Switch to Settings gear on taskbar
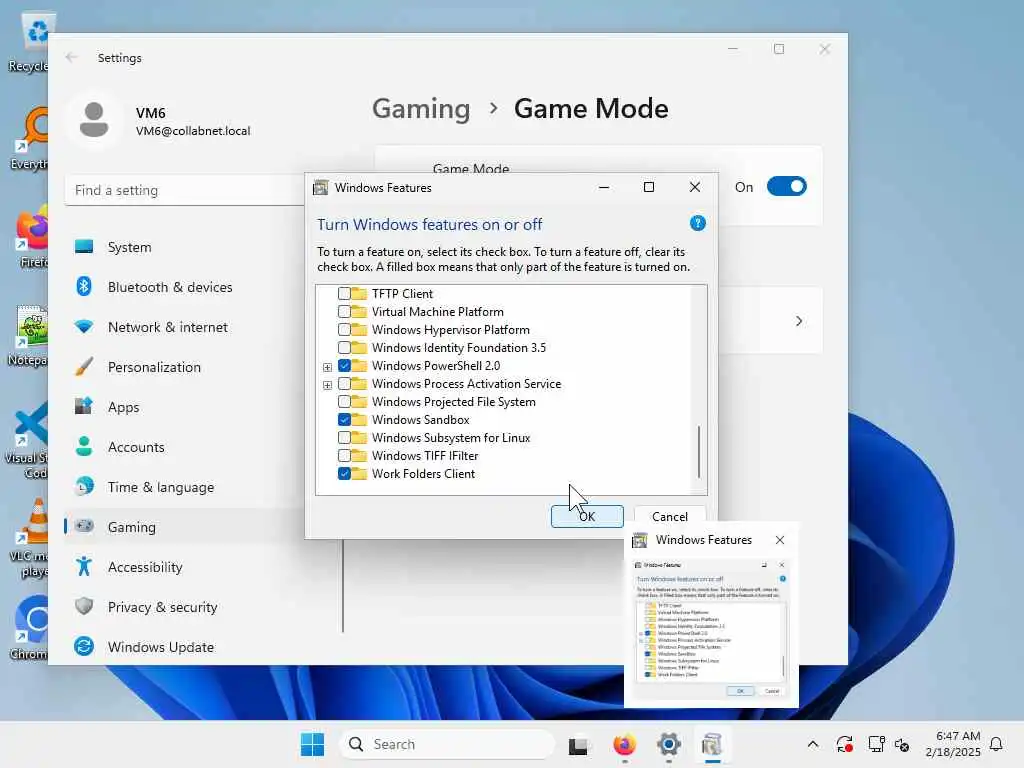 (x=669, y=744)
